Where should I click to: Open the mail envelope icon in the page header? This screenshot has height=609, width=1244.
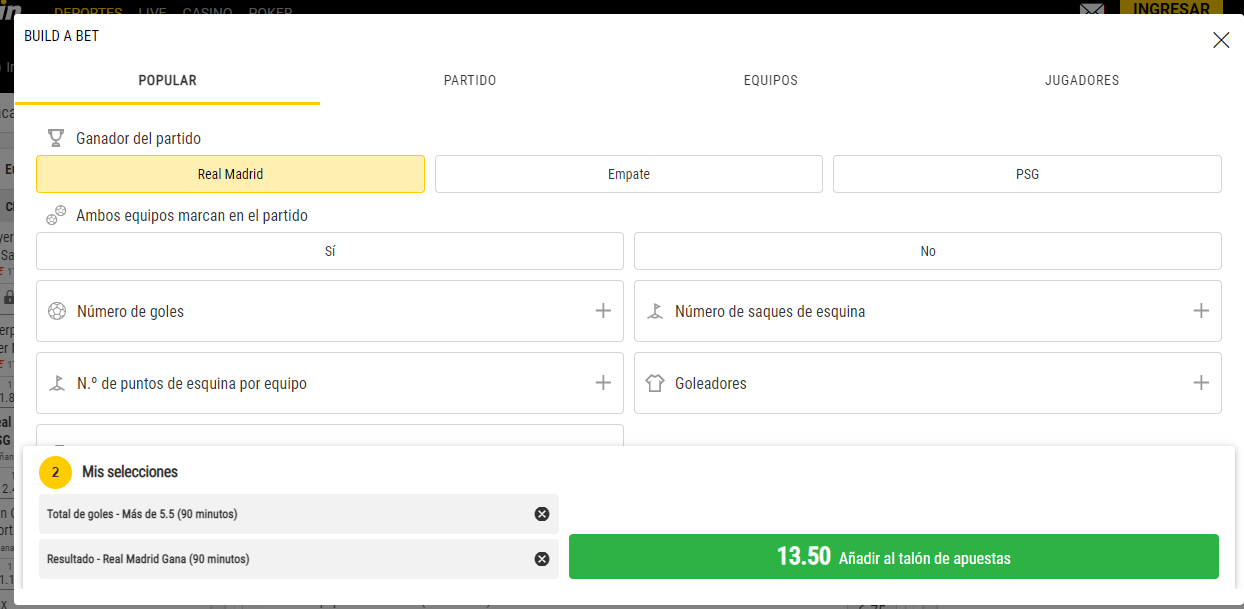1092,10
